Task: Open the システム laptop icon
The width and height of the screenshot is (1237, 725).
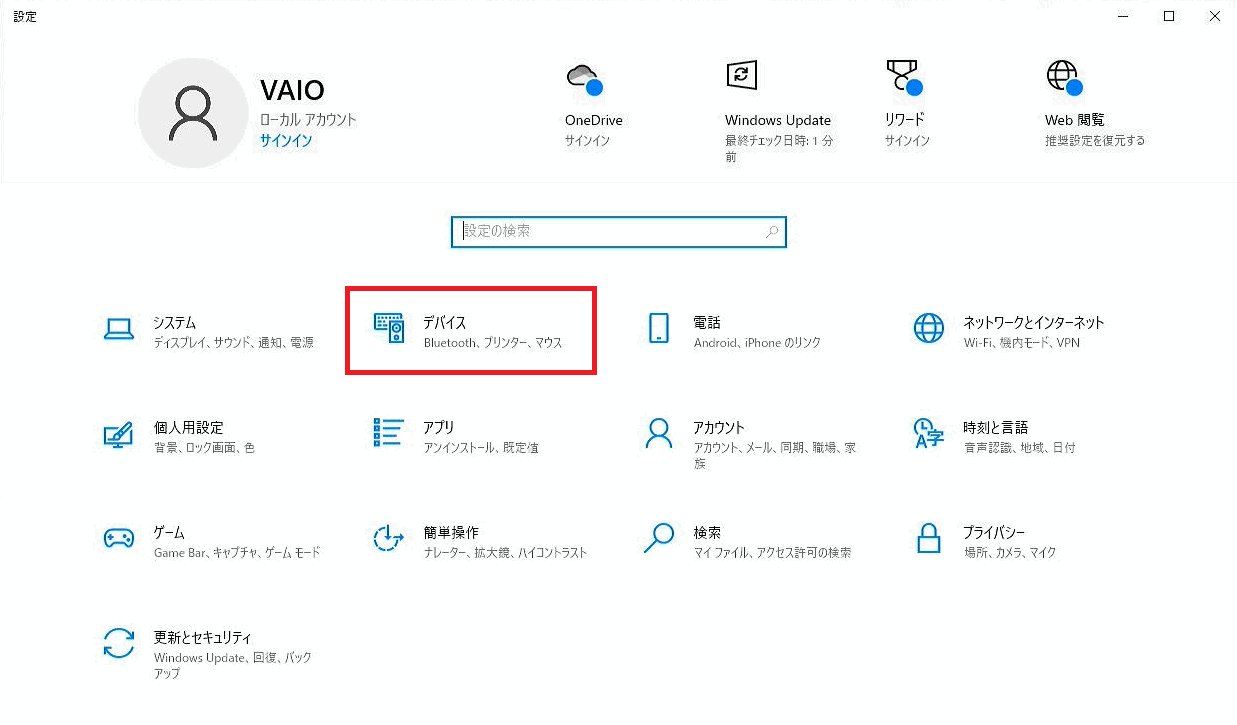Action: tap(119, 329)
